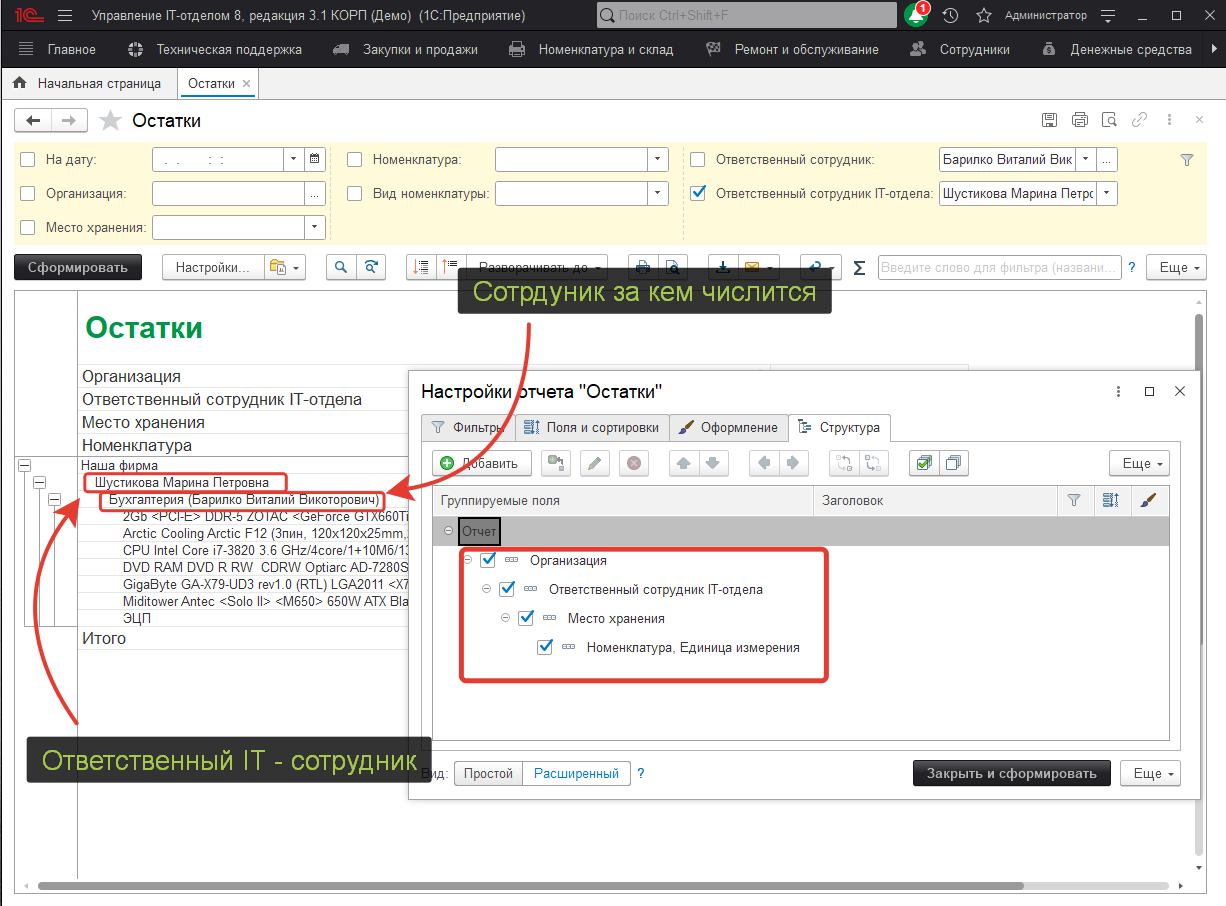The width and height of the screenshot is (1226, 906).
Task: Uncheck 'Место хранения' in structure tree
Action: pyautogui.click(x=526, y=618)
